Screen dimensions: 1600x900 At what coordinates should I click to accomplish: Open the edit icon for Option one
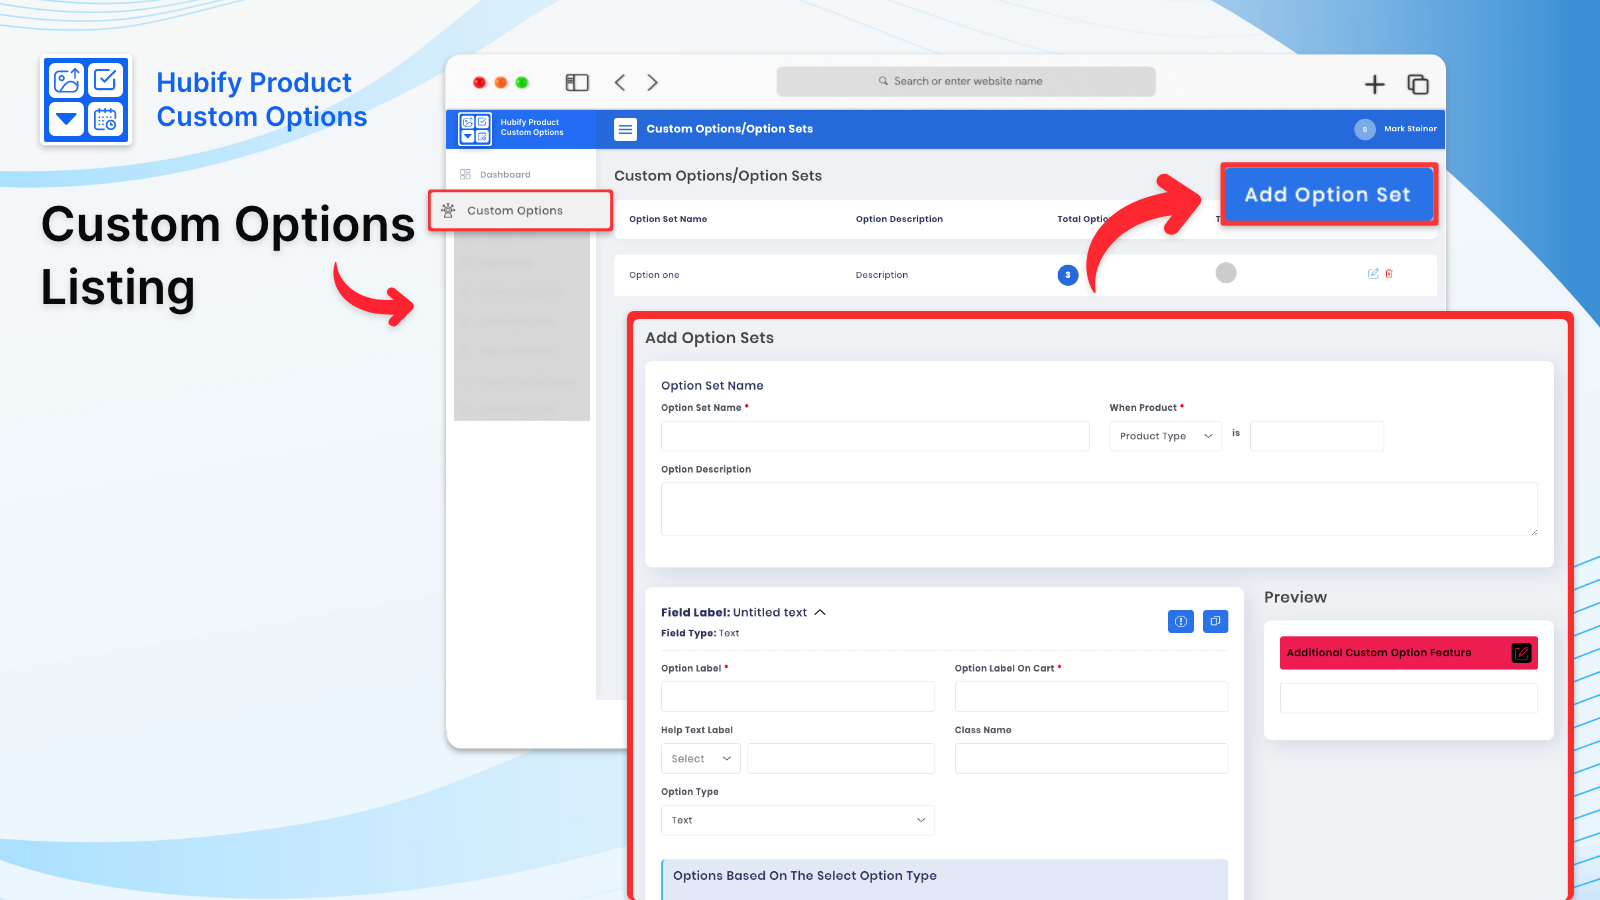click(x=1373, y=274)
